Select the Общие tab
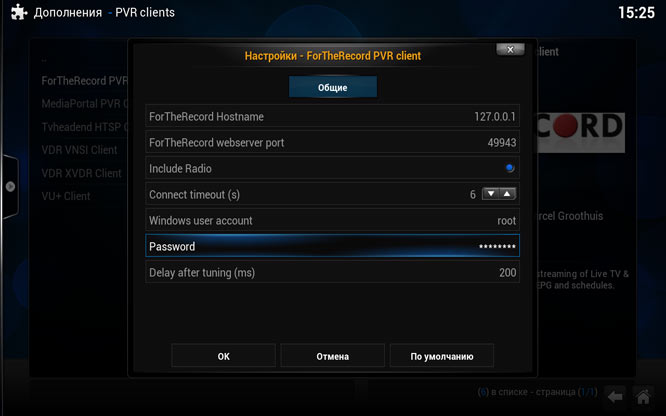This screenshot has width=666, height=416. (x=333, y=88)
